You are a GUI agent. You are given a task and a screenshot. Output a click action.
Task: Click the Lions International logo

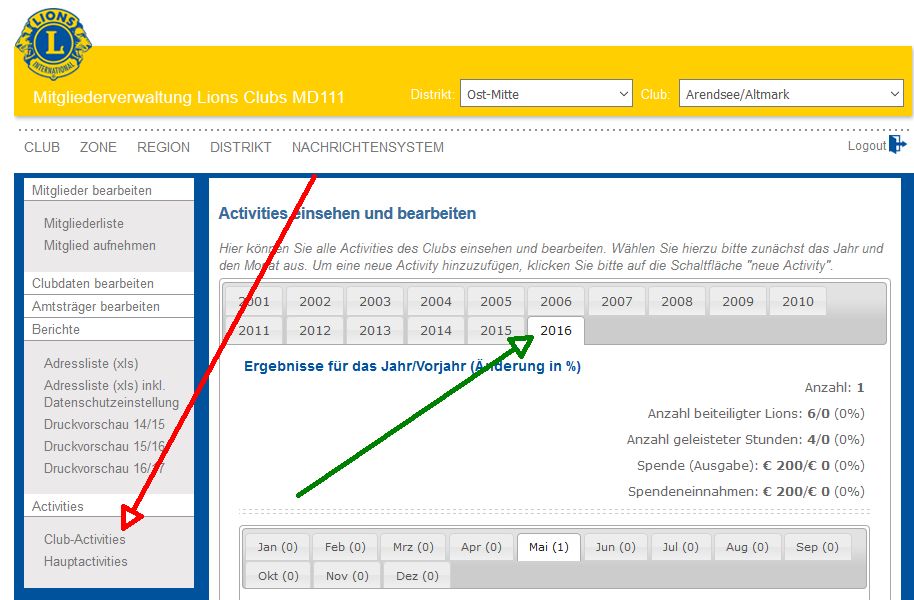click(x=54, y=44)
